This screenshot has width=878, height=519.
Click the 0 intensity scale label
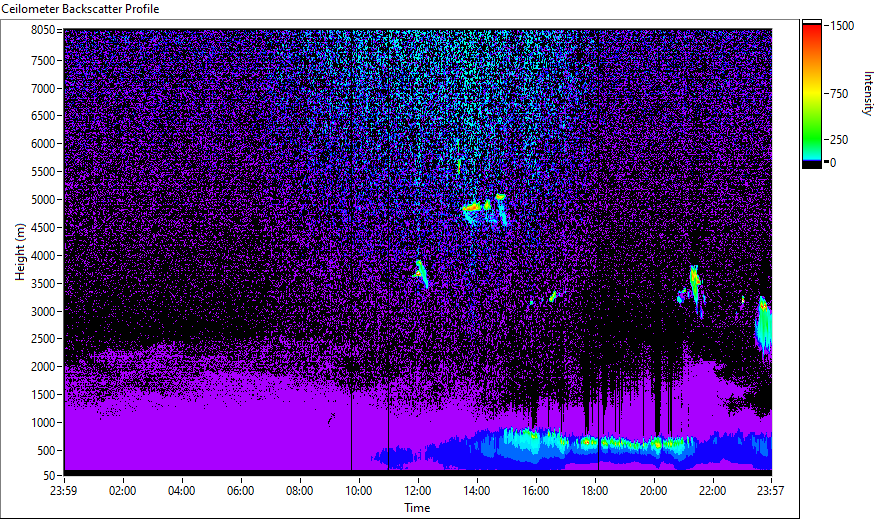pyautogui.click(x=833, y=163)
